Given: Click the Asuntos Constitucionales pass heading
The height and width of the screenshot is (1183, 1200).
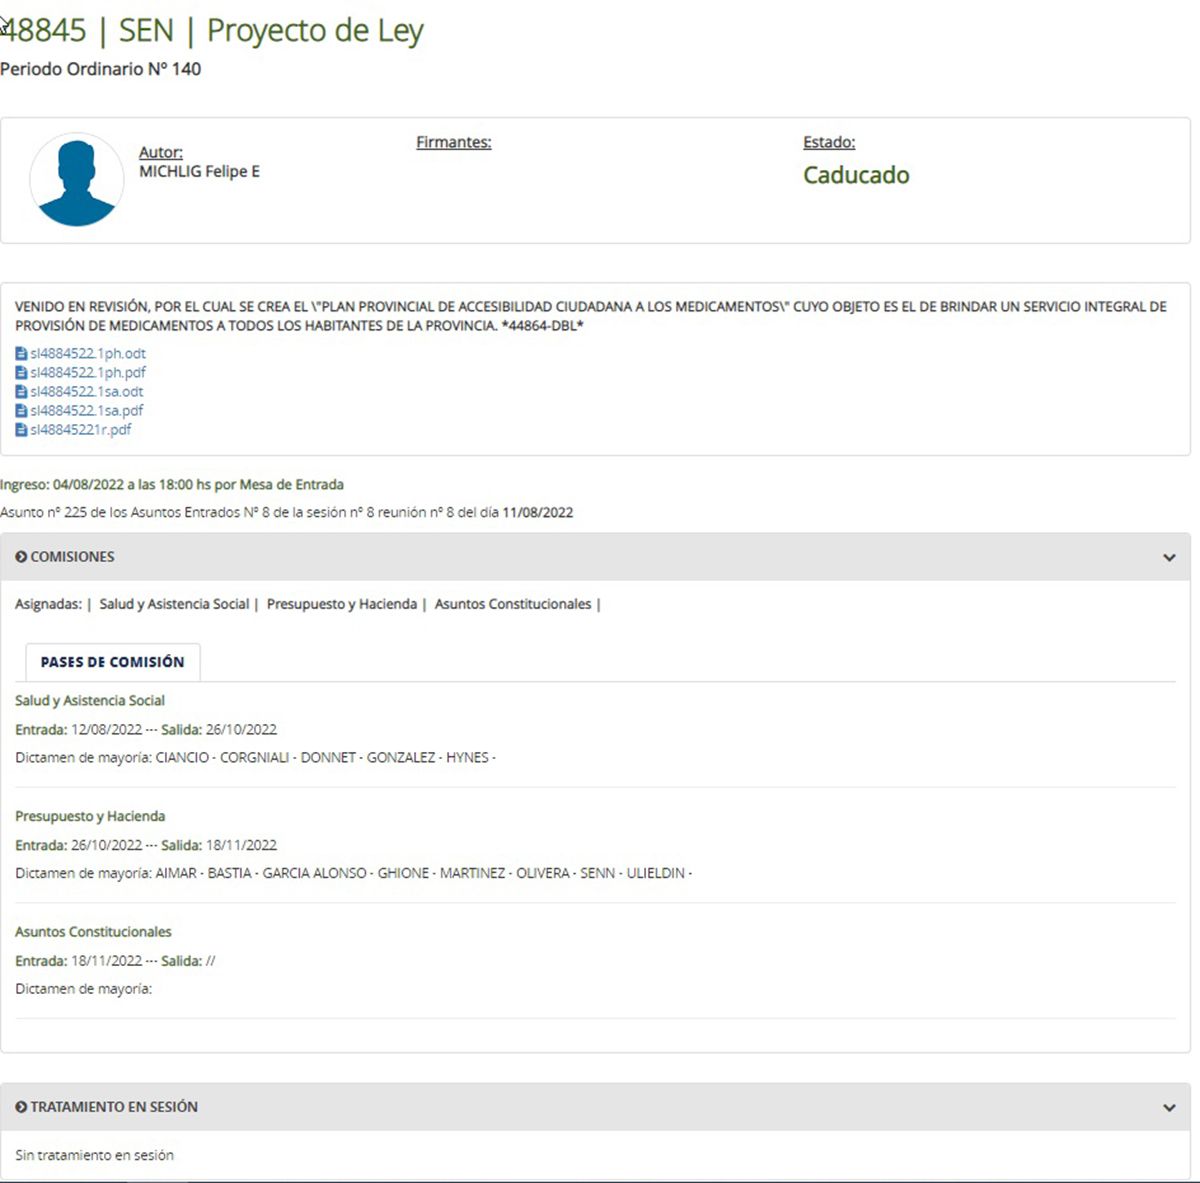Looking at the screenshot, I should click(93, 932).
